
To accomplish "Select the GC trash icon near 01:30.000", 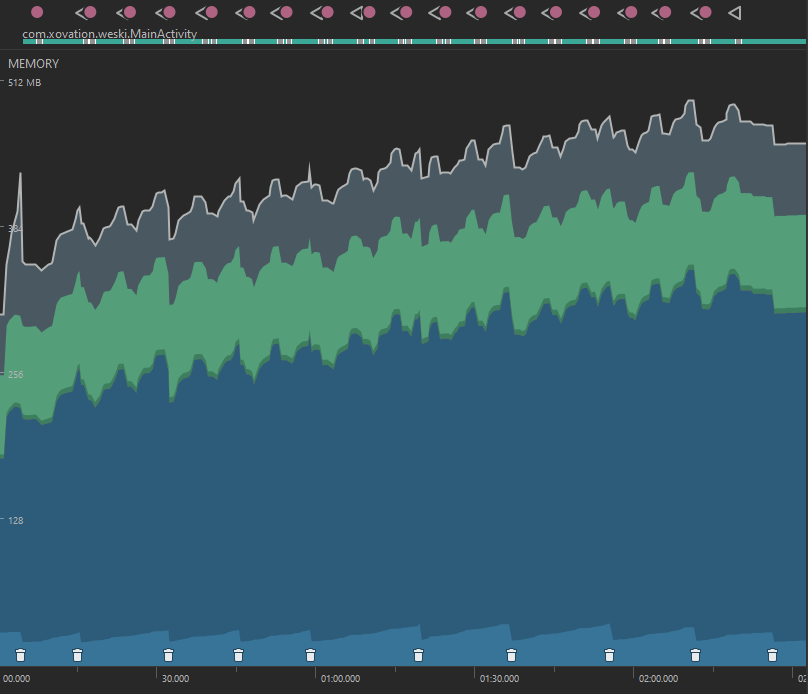I will click(x=511, y=655).
